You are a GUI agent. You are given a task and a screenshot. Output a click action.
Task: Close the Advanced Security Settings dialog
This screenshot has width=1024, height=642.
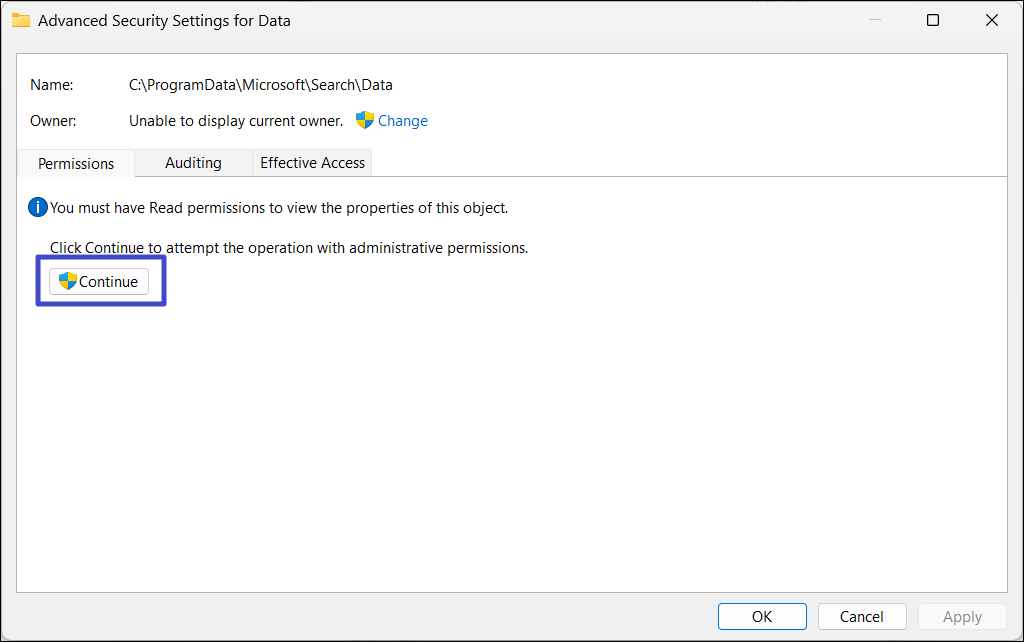point(992,20)
